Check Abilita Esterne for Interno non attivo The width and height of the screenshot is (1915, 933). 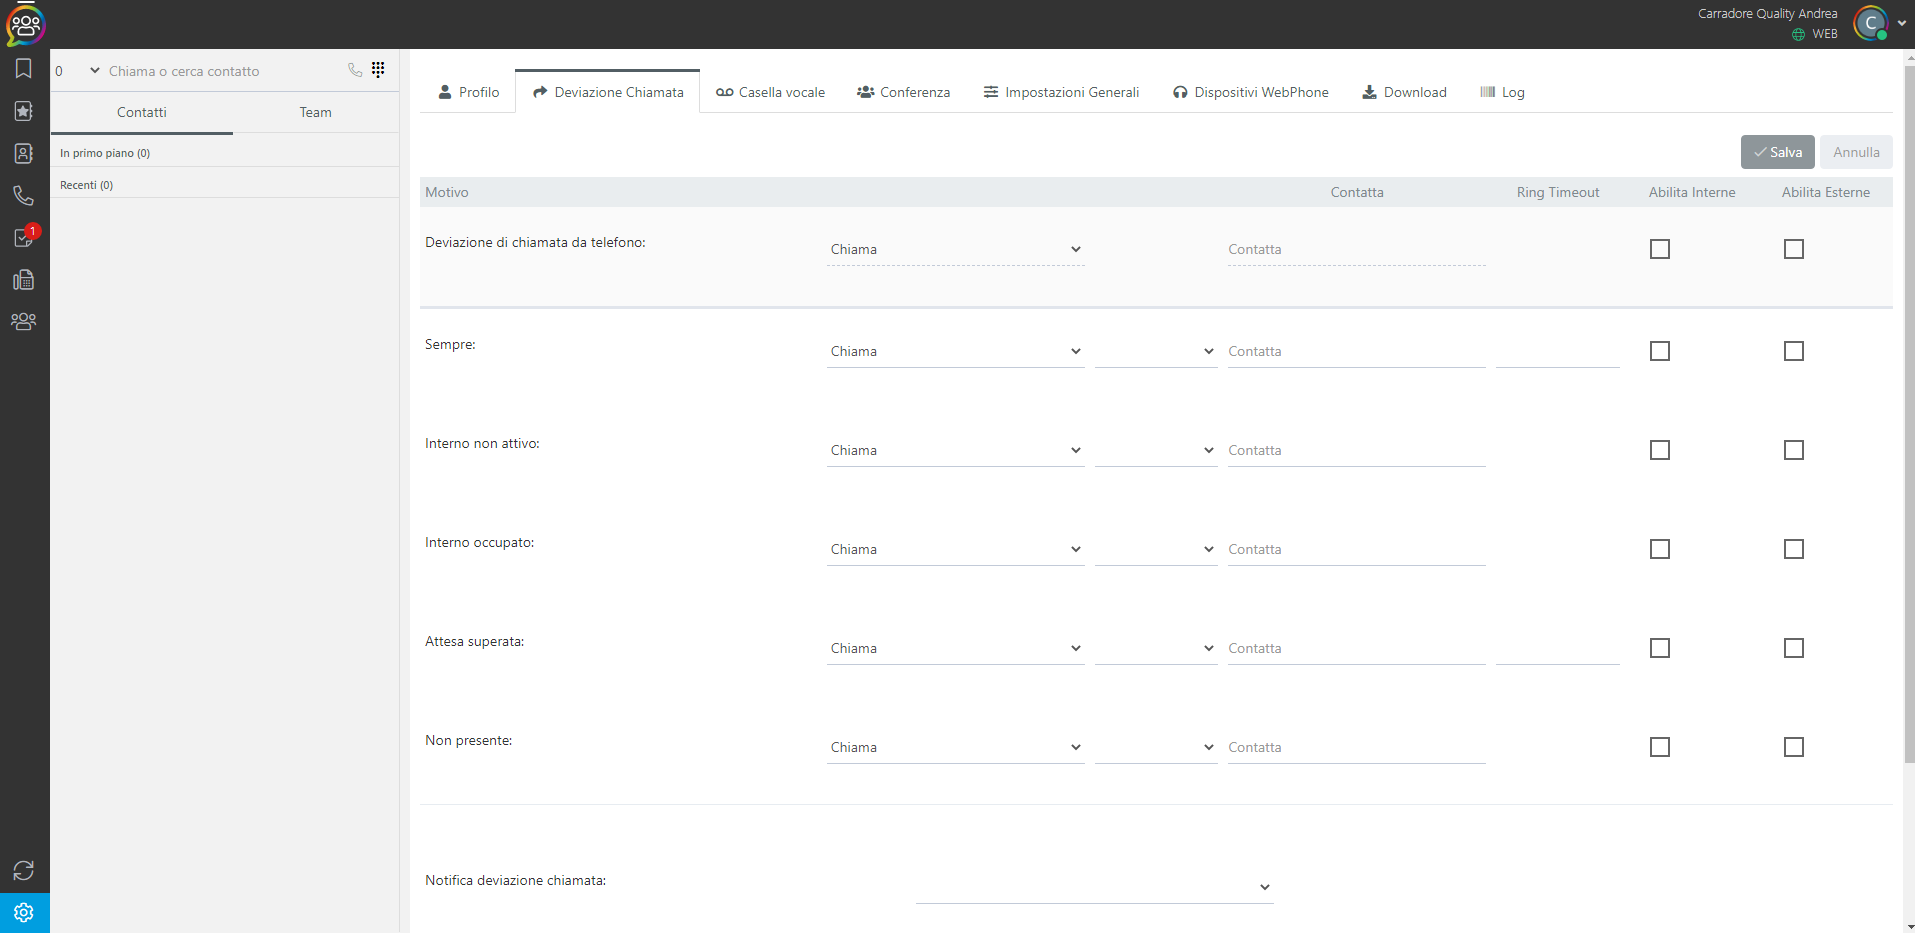coord(1794,450)
